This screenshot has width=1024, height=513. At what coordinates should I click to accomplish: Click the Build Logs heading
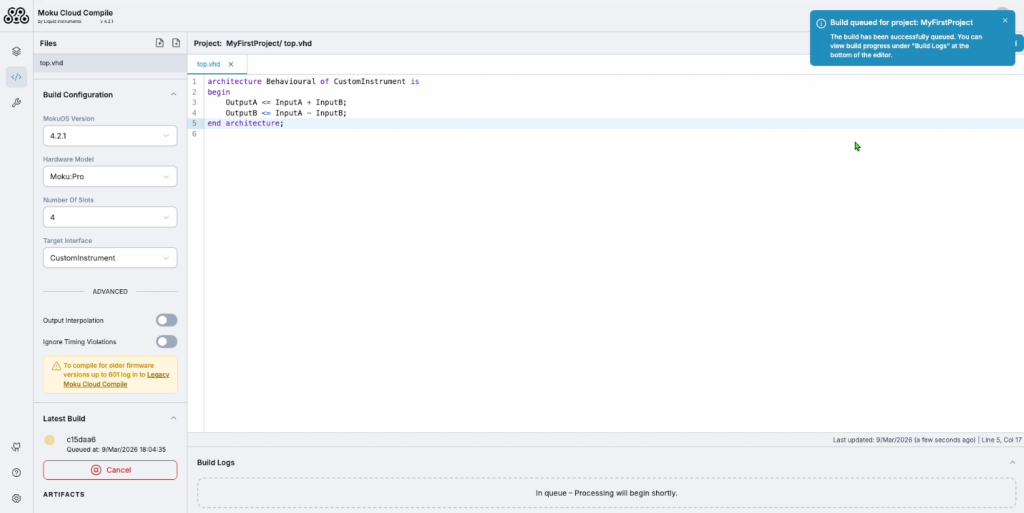[x=216, y=462]
